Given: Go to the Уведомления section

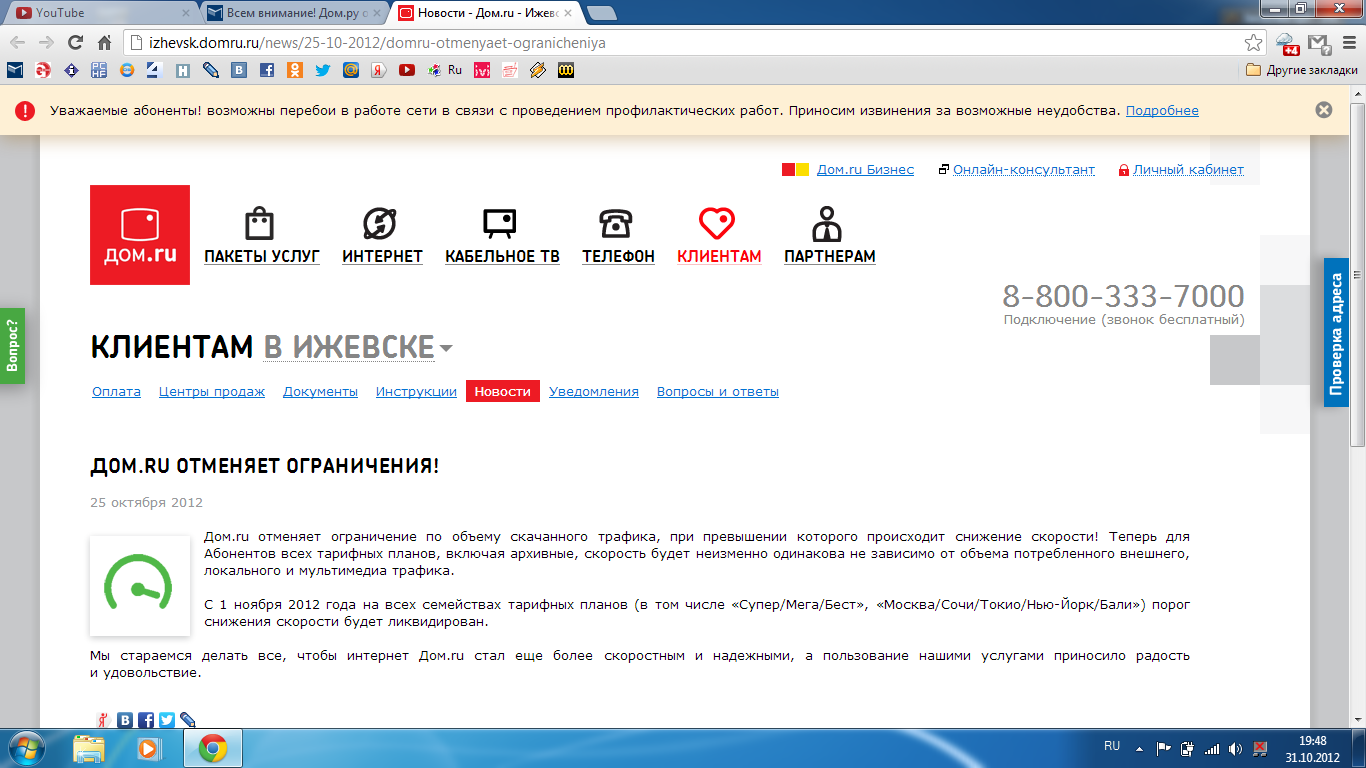Looking at the screenshot, I should tap(594, 392).
